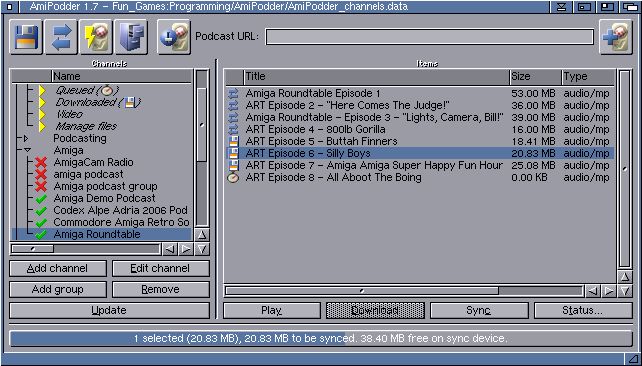
Task: Click the Title column header
Action: click(376, 77)
